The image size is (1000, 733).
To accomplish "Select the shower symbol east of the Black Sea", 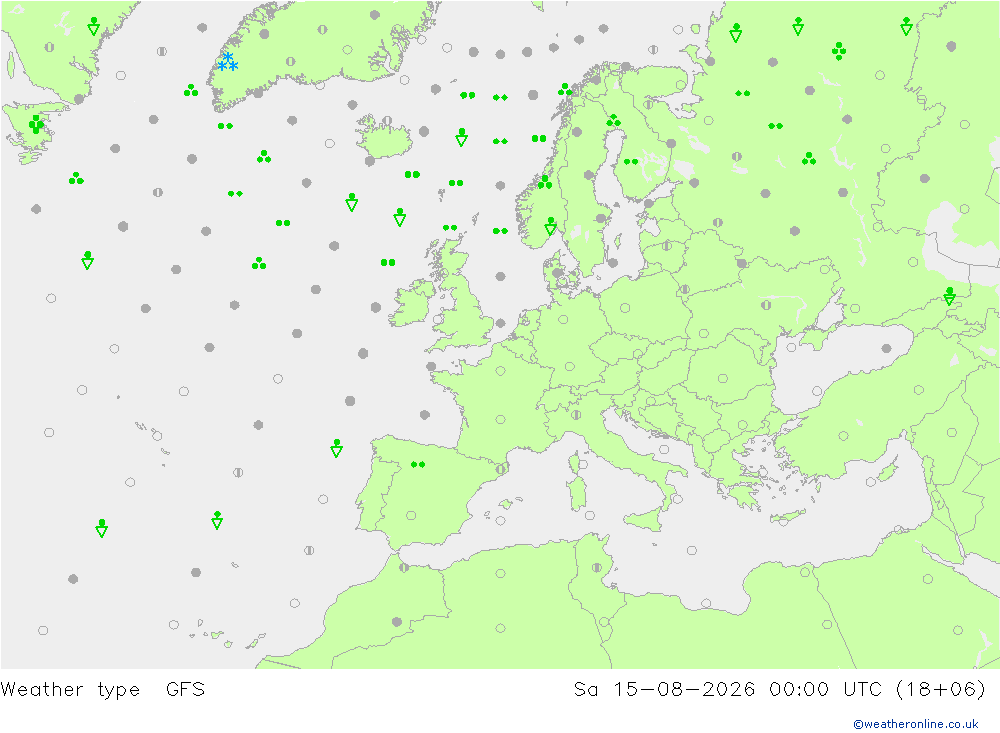I will 949,296.
